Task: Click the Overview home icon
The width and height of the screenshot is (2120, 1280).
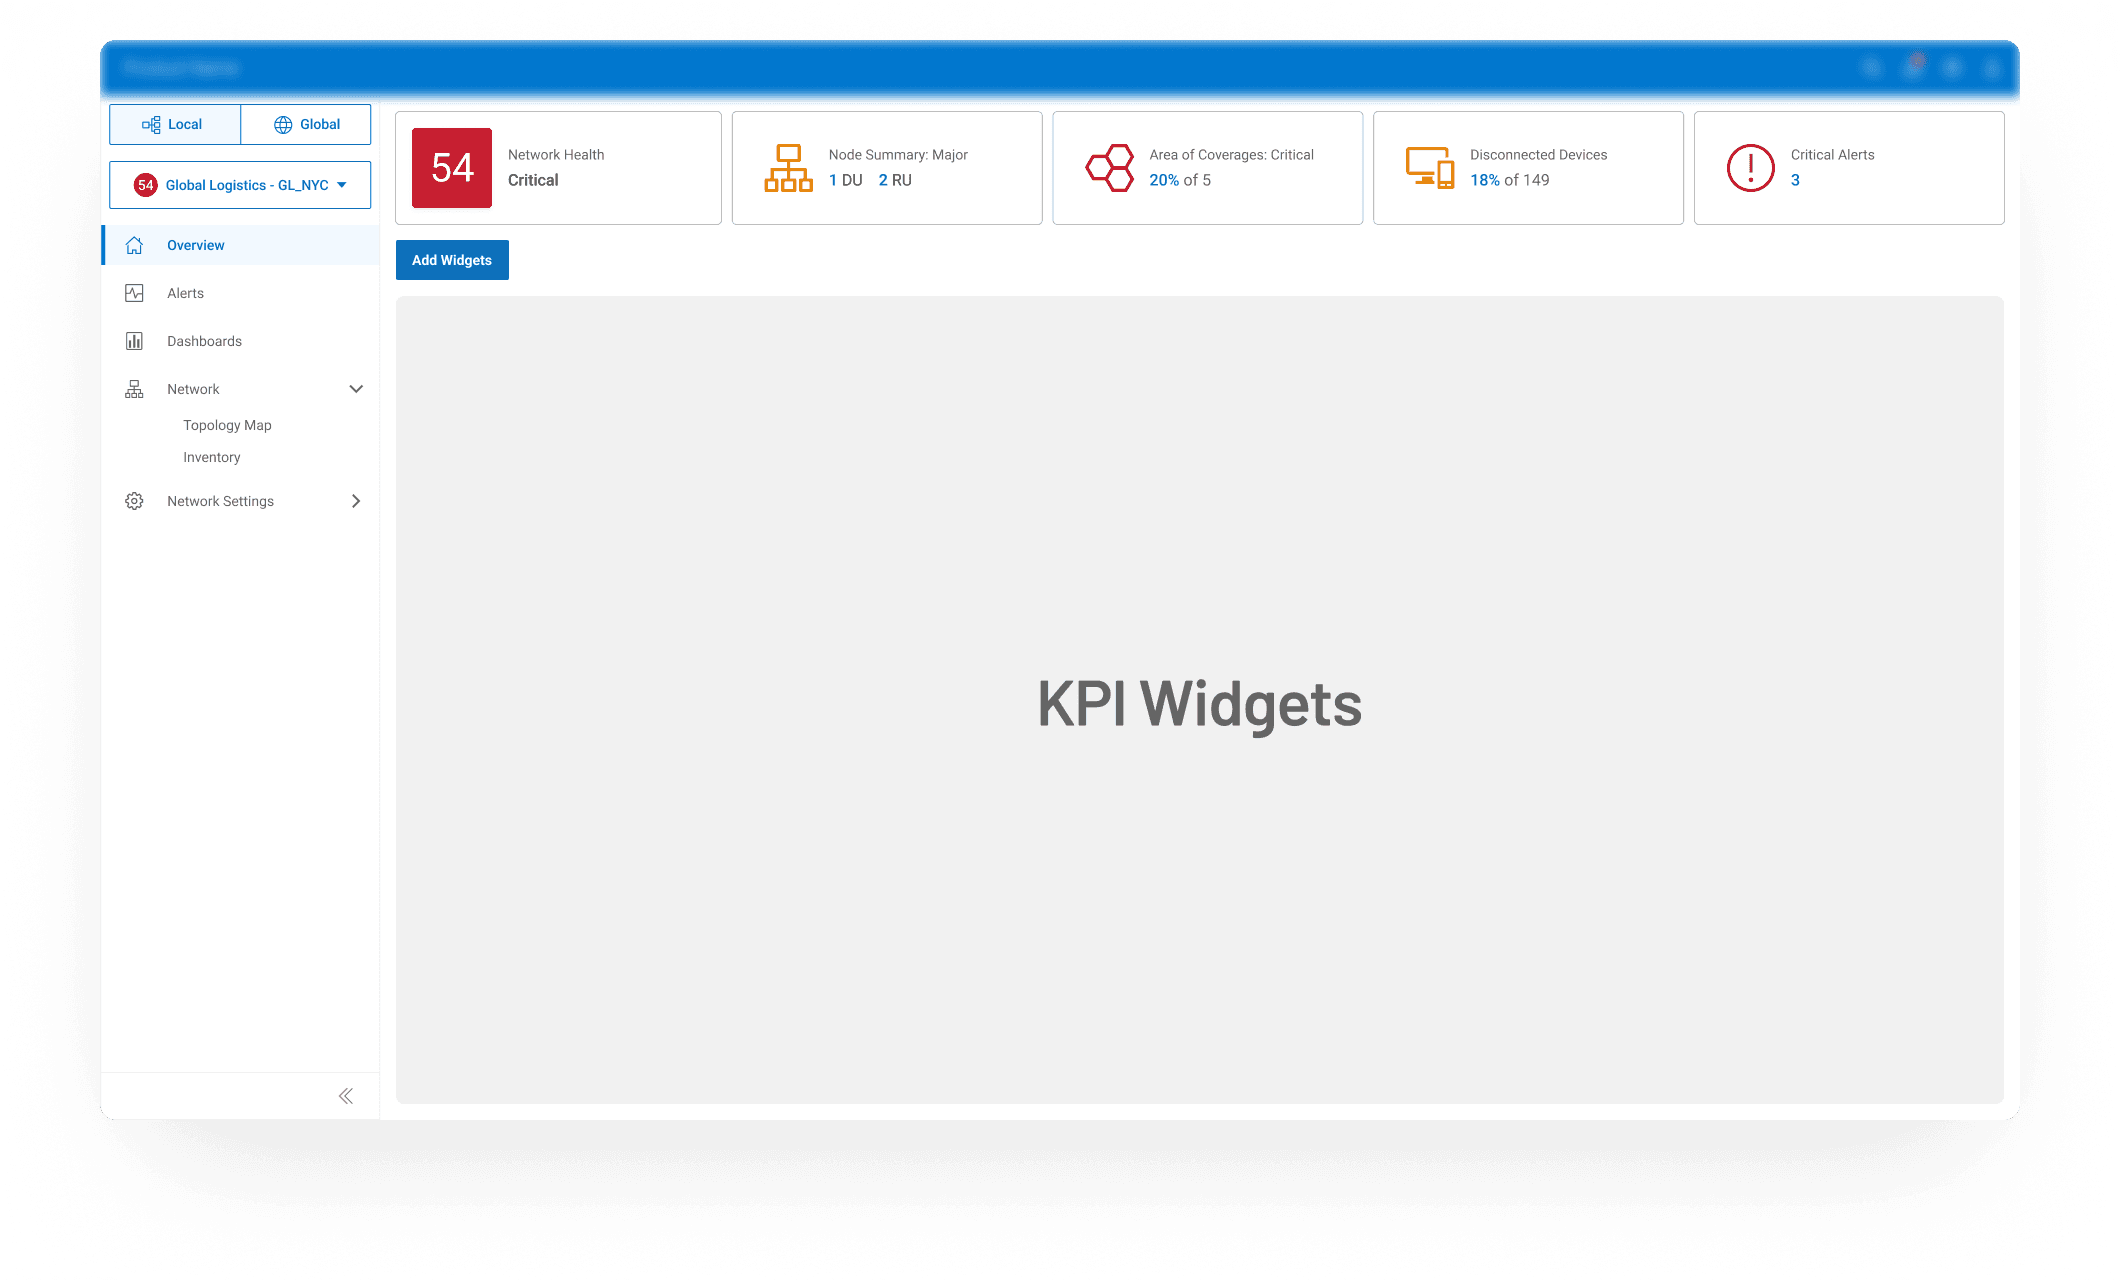Action: 134,245
